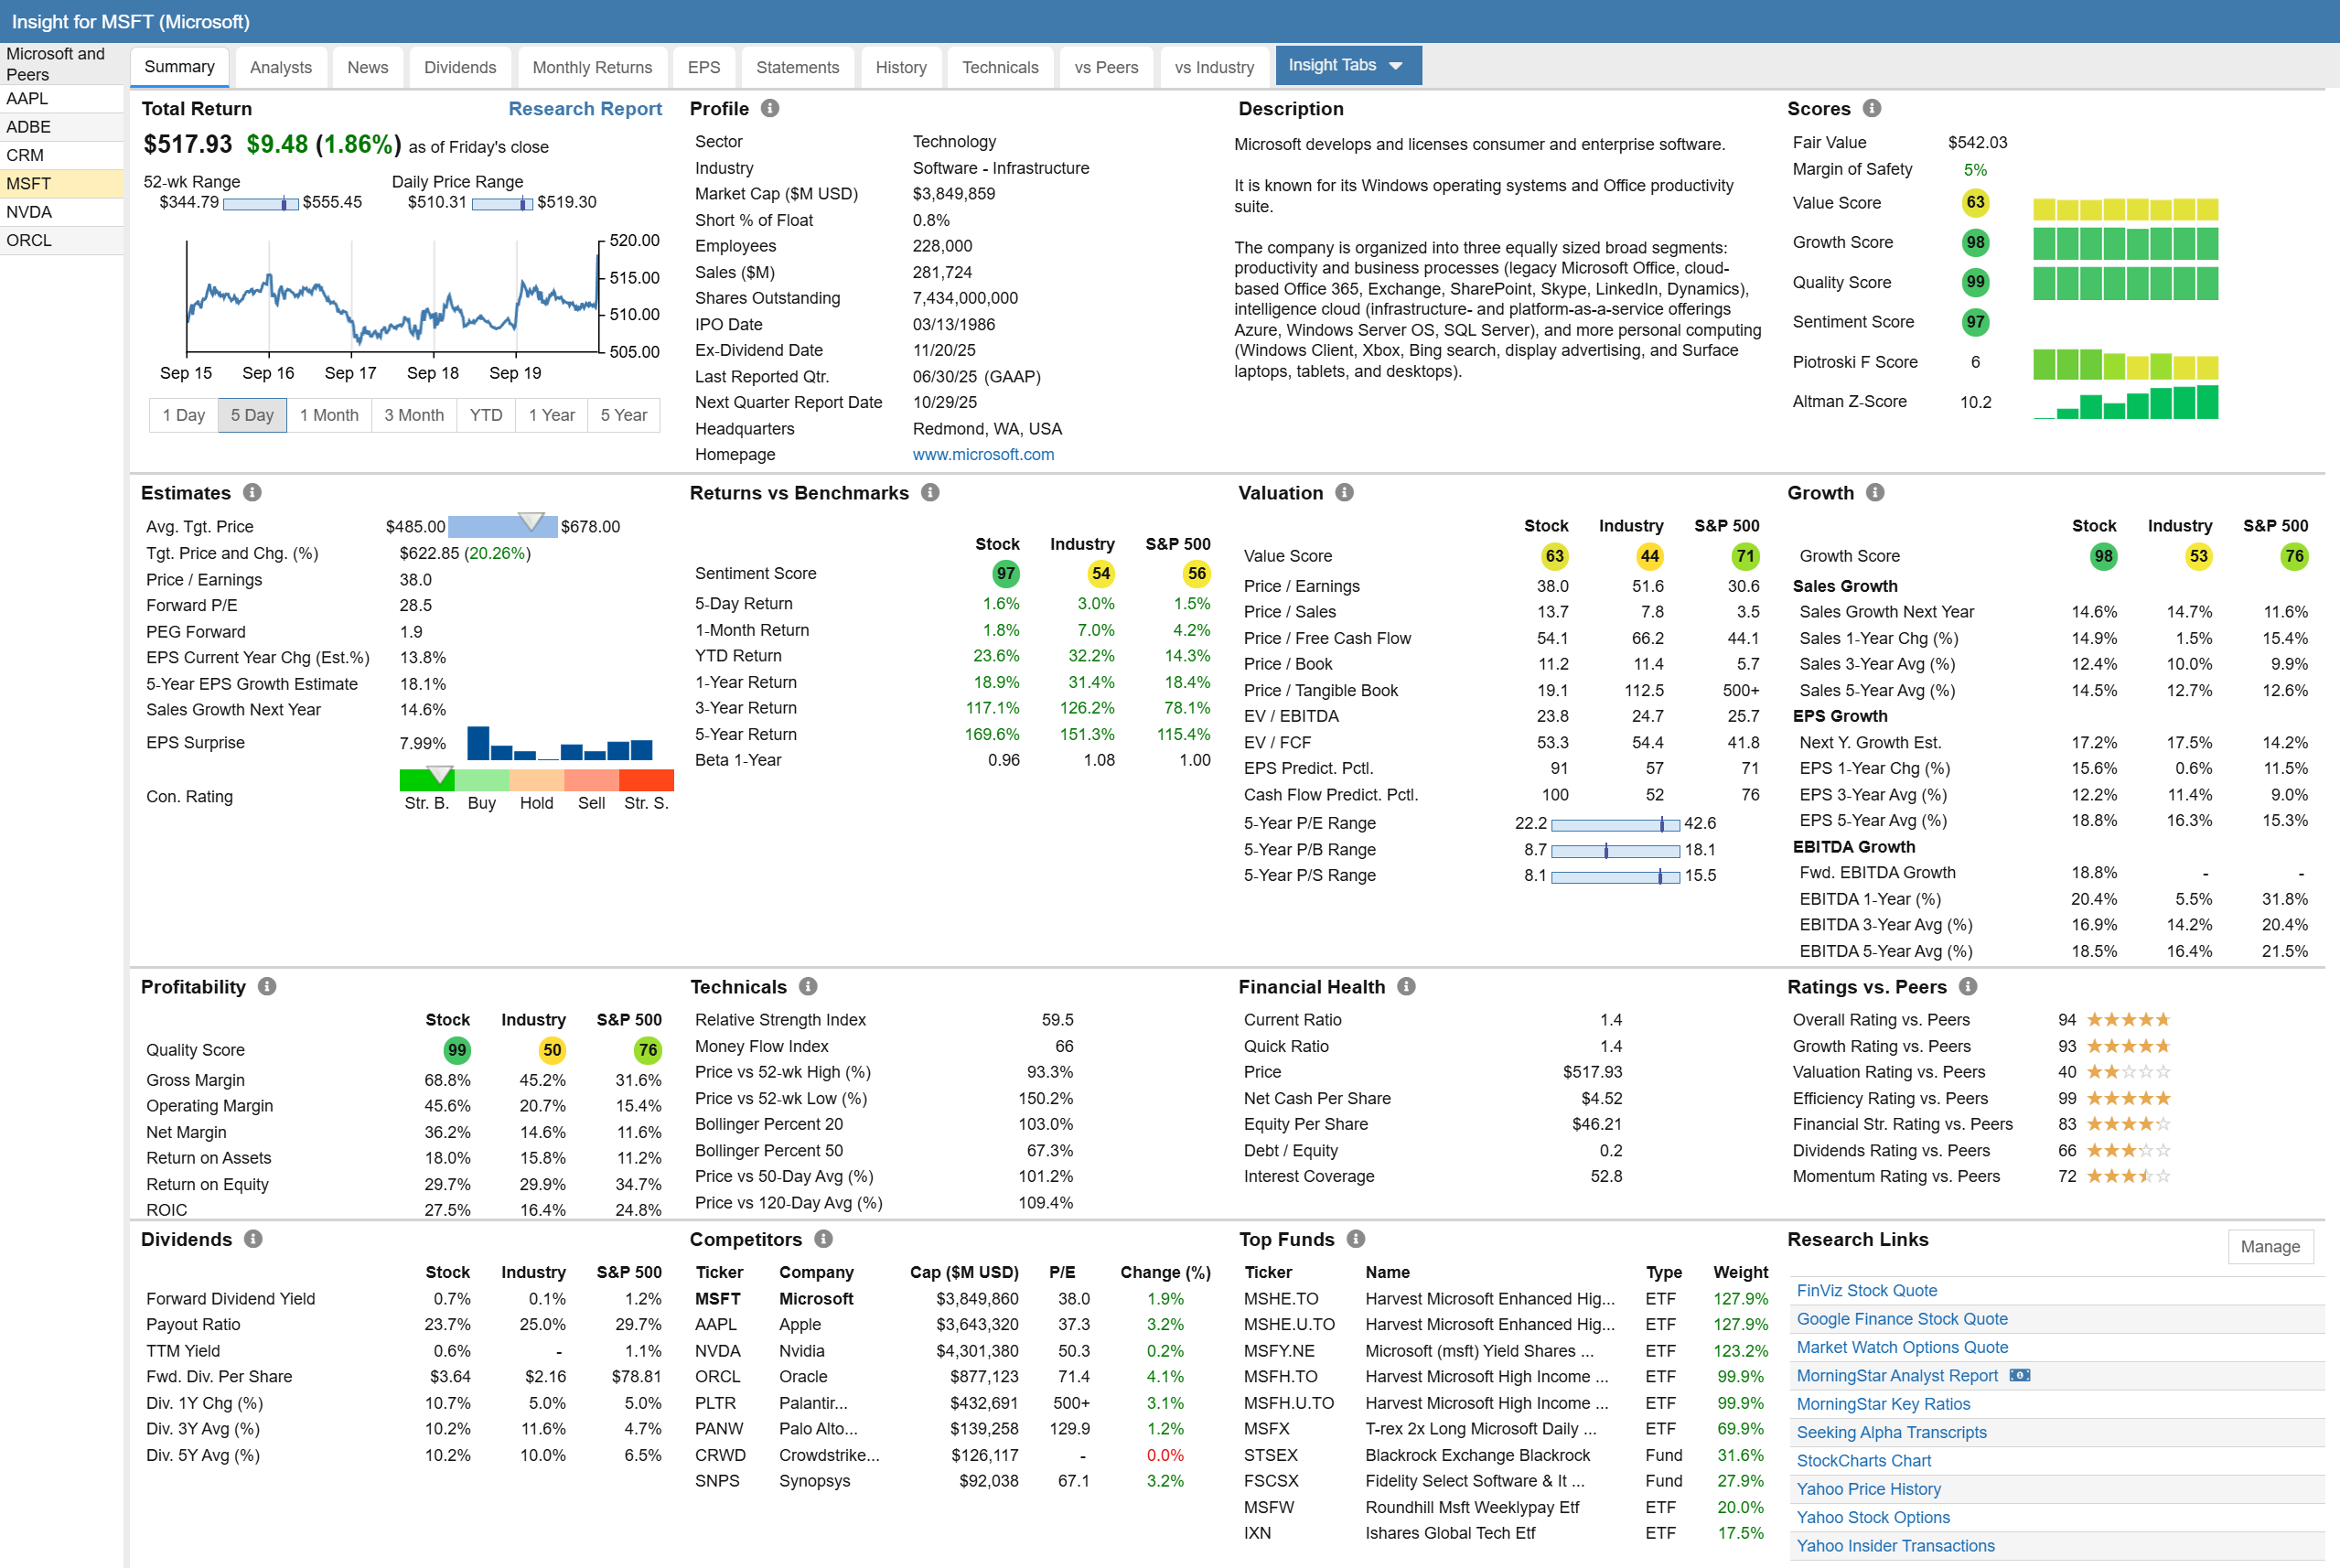Click the Scores info icon
The height and width of the screenshot is (1568, 2340).
(1872, 108)
